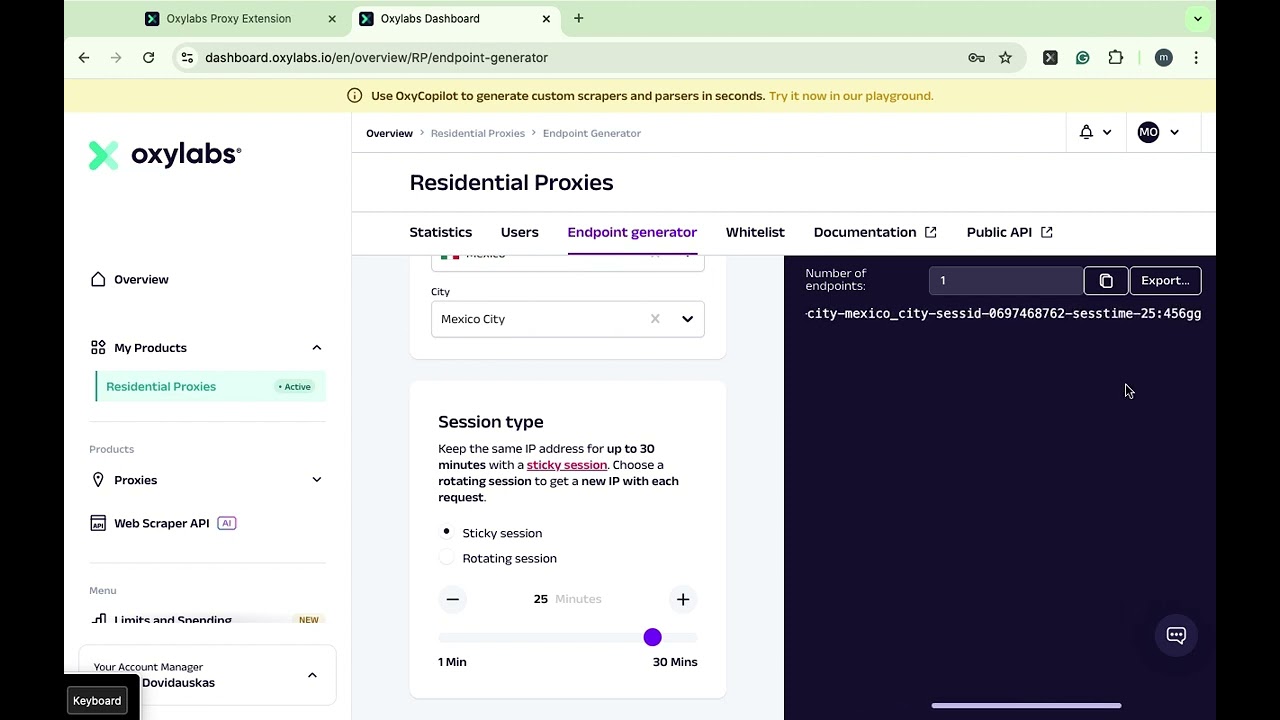Open the tab search dropdown
Image resolution: width=1280 pixels, height=720 pixels.
tap(1197, 18)
